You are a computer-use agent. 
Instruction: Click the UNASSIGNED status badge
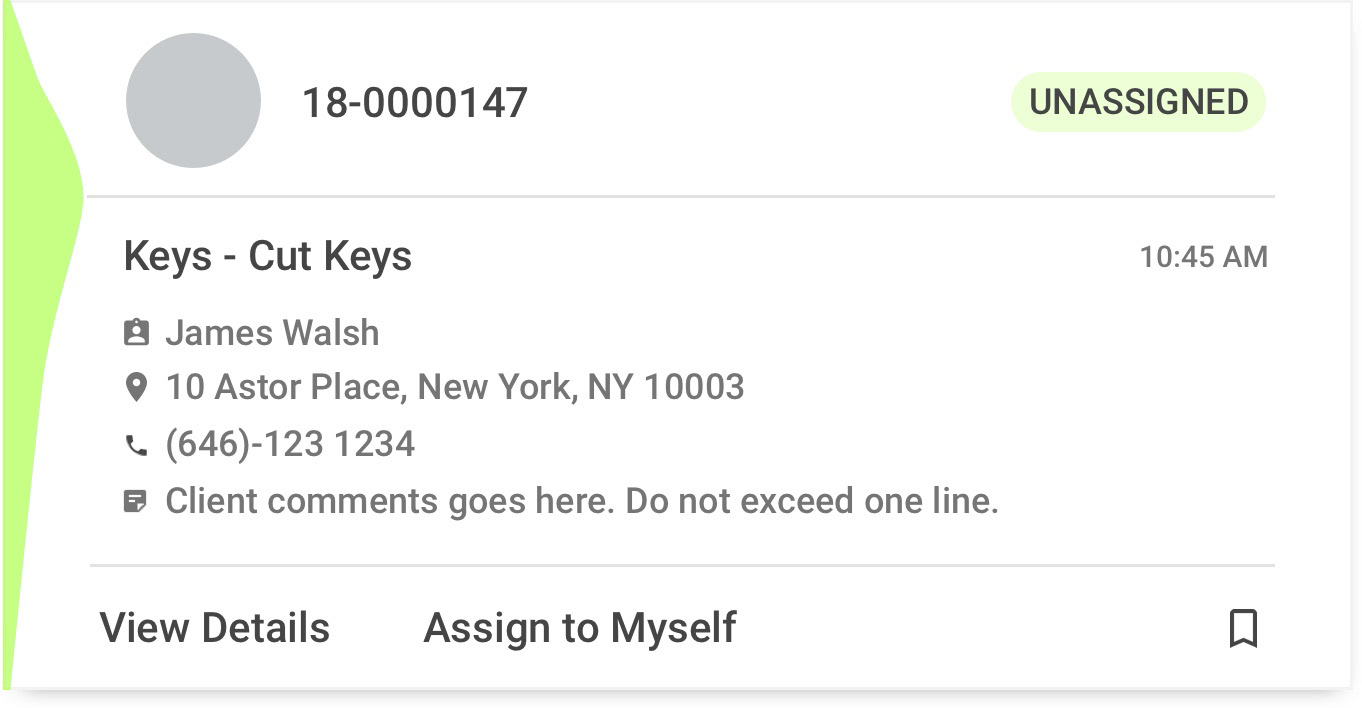1138,101
